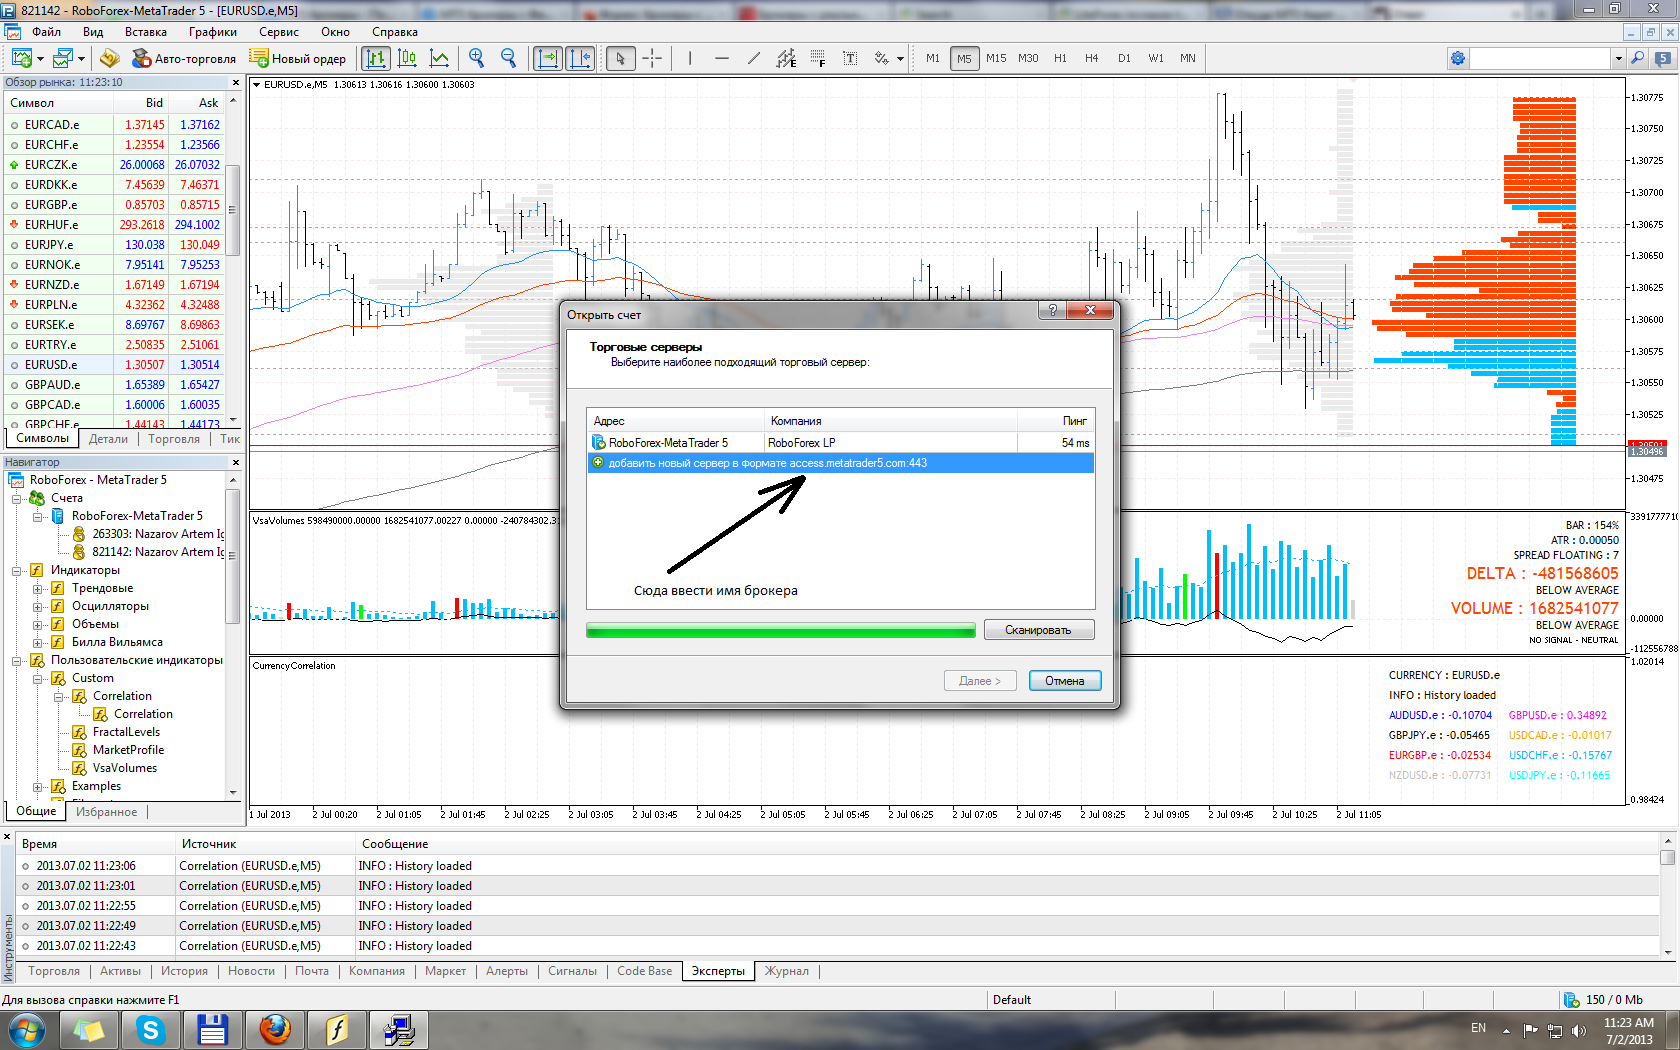This screenshot has height=1050, width=1680.
Task: Click the search magnifier icon
Action: (1638, 58)
